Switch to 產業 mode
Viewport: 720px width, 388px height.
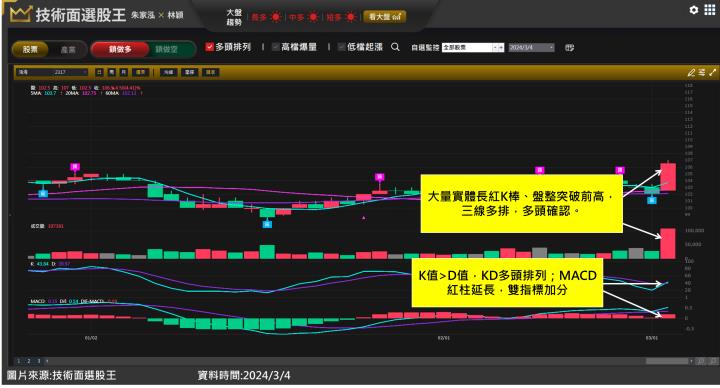tap(68, 49)
